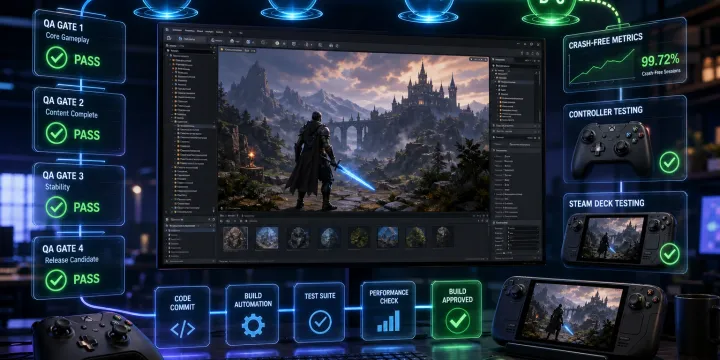Click the bar chart icon under Performance Check
720x360 pixels.
[388, 321]
